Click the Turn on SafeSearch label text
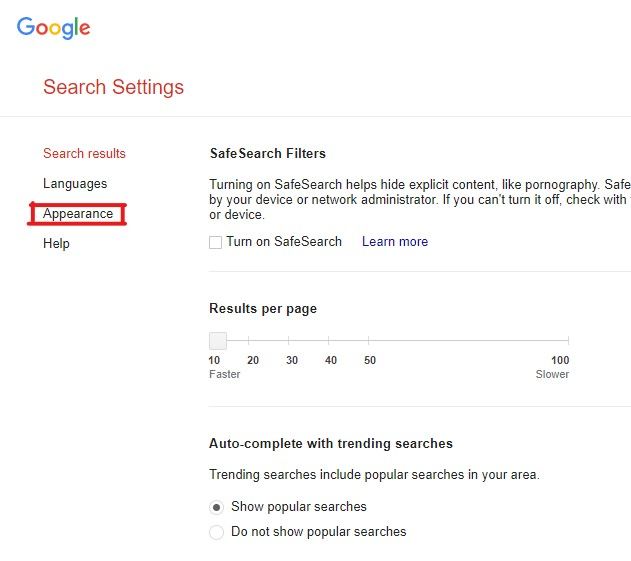The width and height of the screenshot is (631, 561). (284, 241)
